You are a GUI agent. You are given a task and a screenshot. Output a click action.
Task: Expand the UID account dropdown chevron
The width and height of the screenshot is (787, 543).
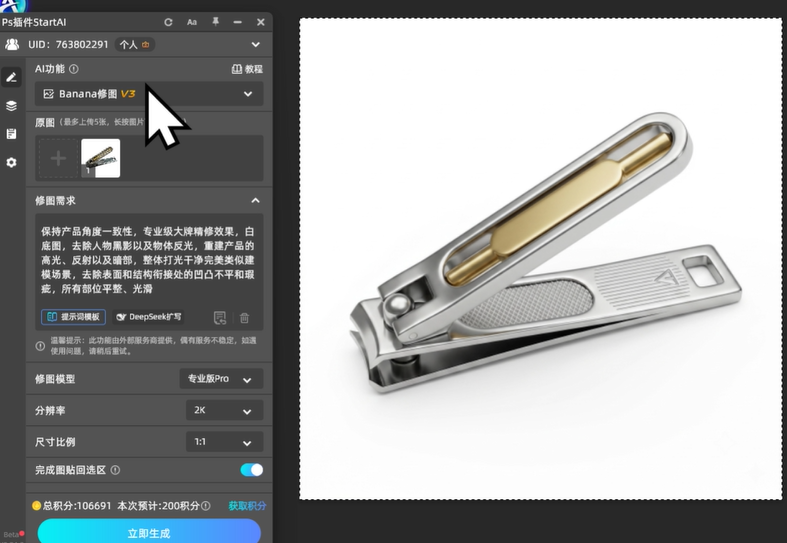click(x=255, y=44)
